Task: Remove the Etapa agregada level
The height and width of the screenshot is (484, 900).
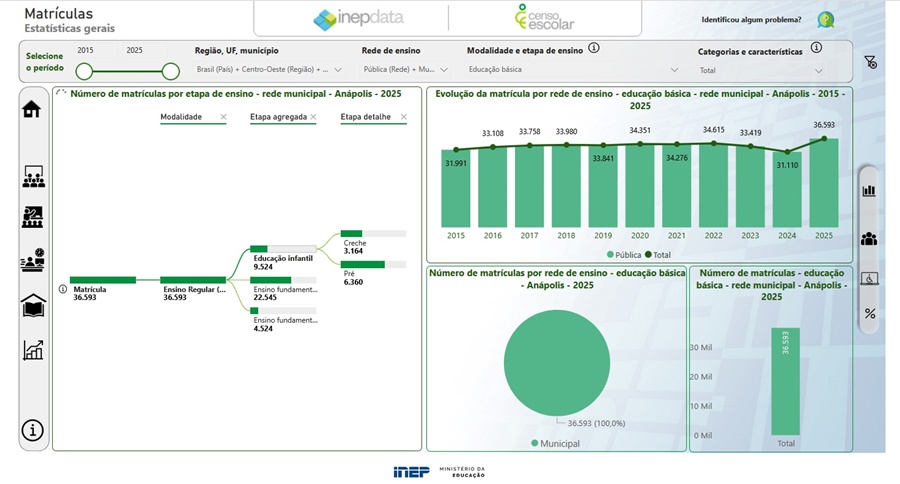Action: tap(313, 117)
